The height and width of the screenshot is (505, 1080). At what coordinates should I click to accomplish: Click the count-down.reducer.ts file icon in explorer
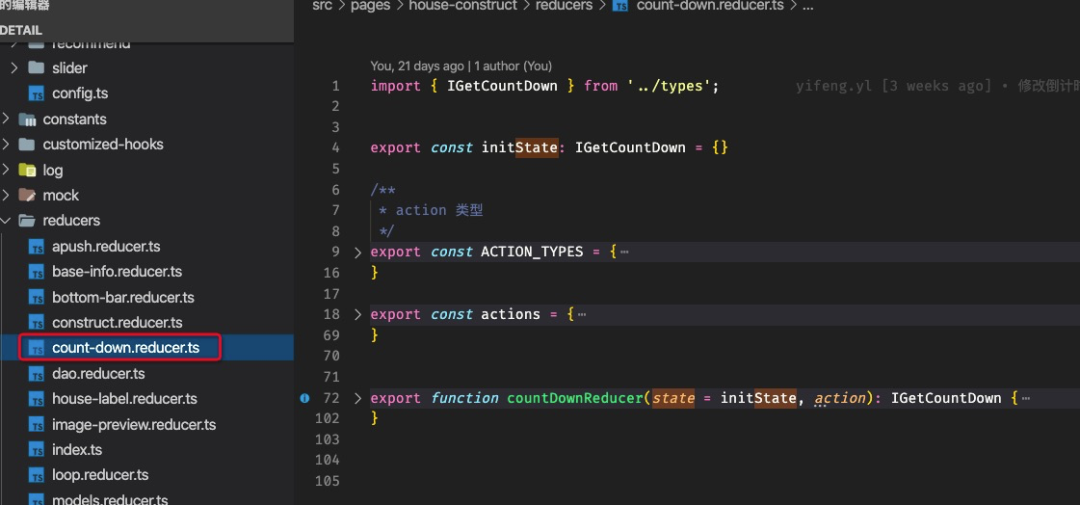[37, 348]
